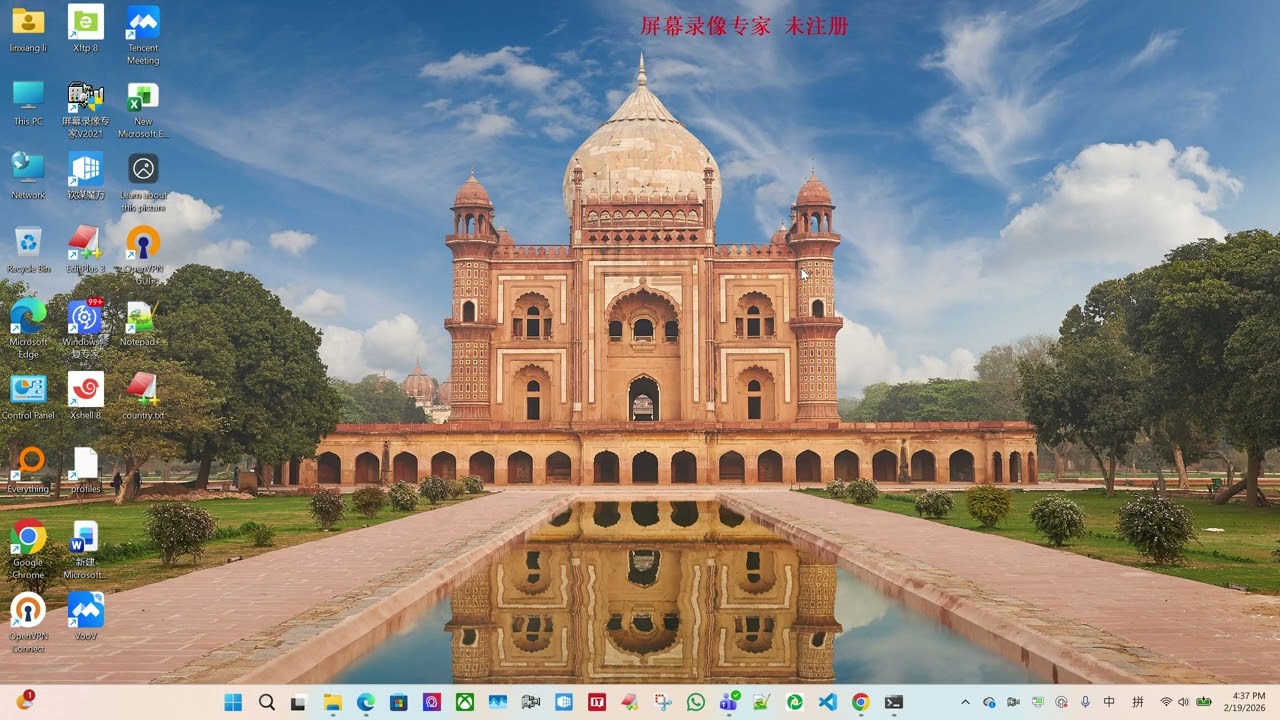The width and height of the screenshot is (1280, 720).
Task: Open Microsoft Edge from the taskbar
Action: click(365, 702)
